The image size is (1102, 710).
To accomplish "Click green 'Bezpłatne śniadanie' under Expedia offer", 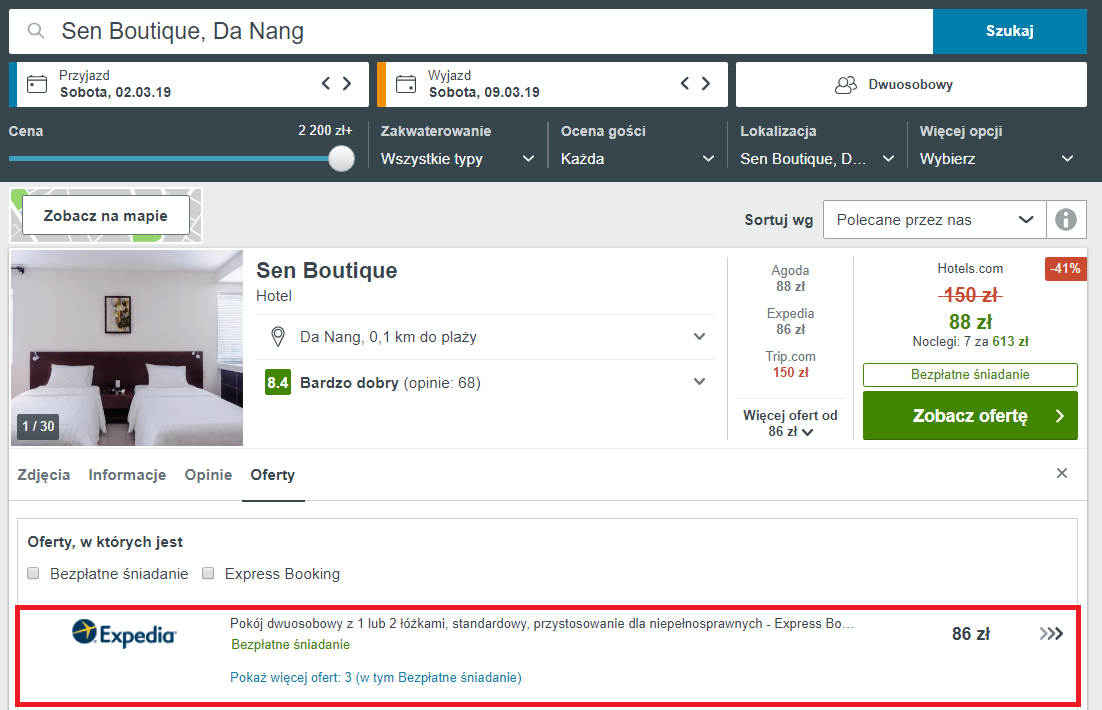I will point(290,645).
